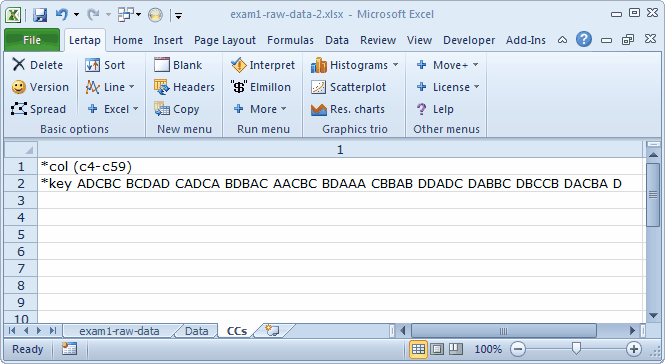This screenshot has height=364, width=665.
Task: Click the Delete icon in Basic options
Action: point(19,64)
